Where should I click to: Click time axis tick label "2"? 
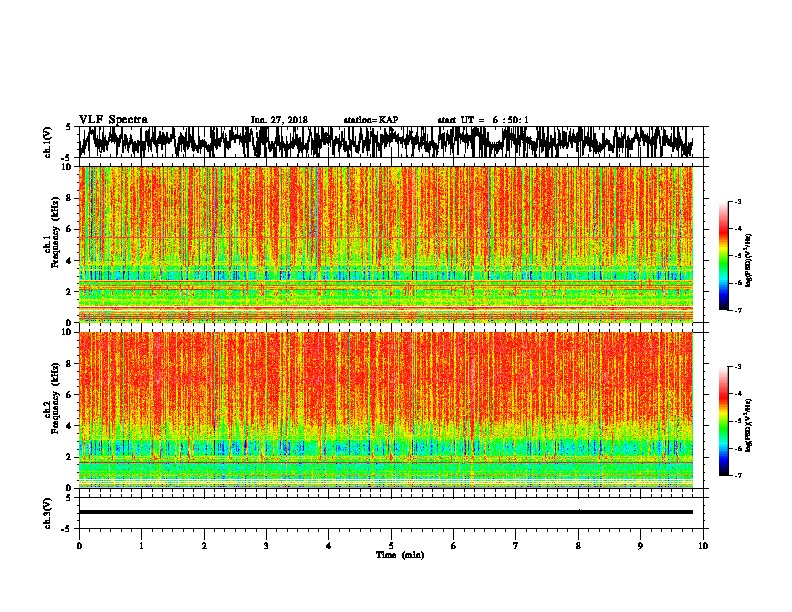[204, 546]
